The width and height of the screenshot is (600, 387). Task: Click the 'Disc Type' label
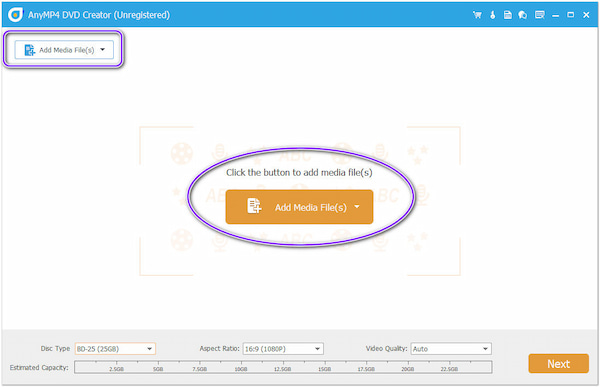click(x=55, y=348)
